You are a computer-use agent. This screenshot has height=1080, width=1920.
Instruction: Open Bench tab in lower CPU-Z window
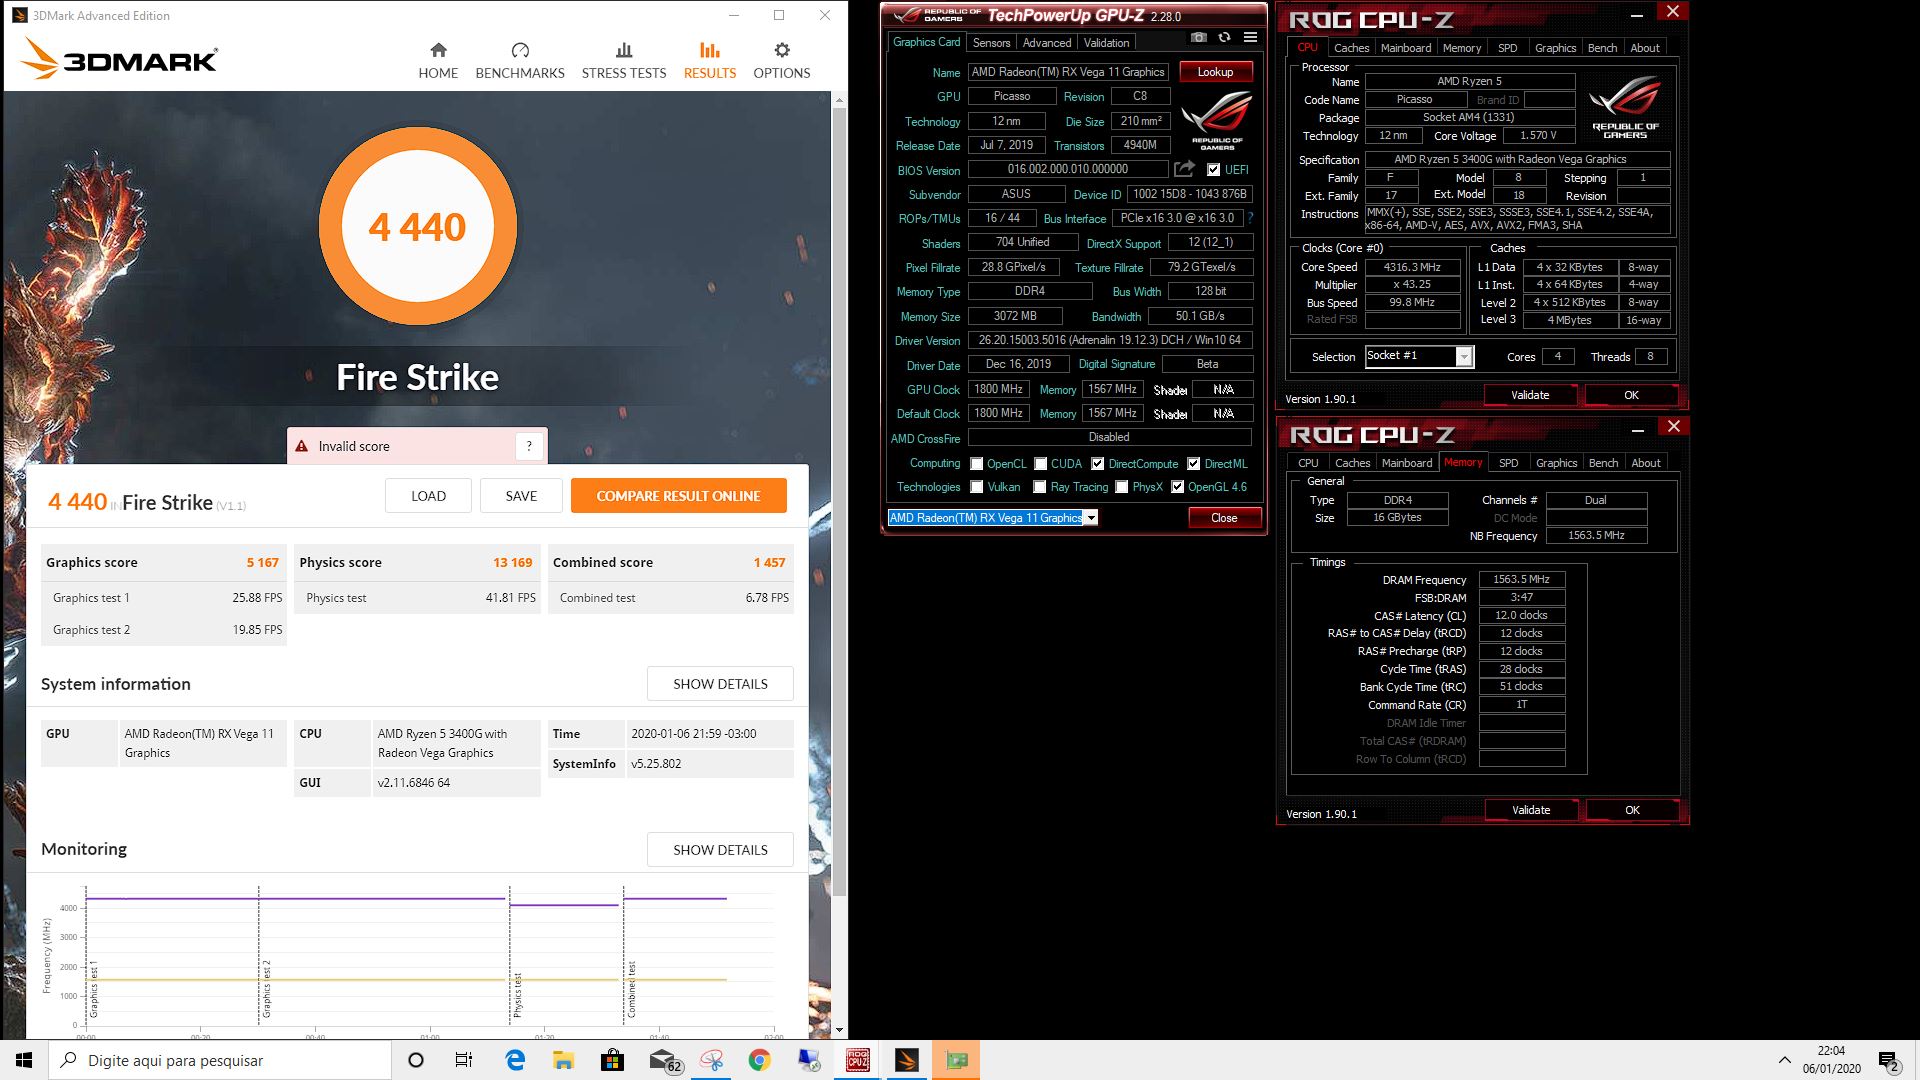(1603, 463)
